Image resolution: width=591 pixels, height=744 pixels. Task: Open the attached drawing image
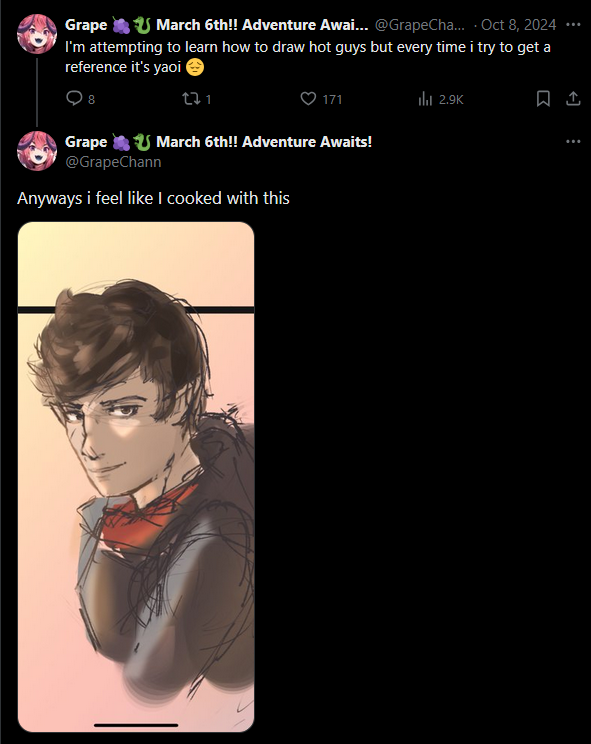coord(136,477)
